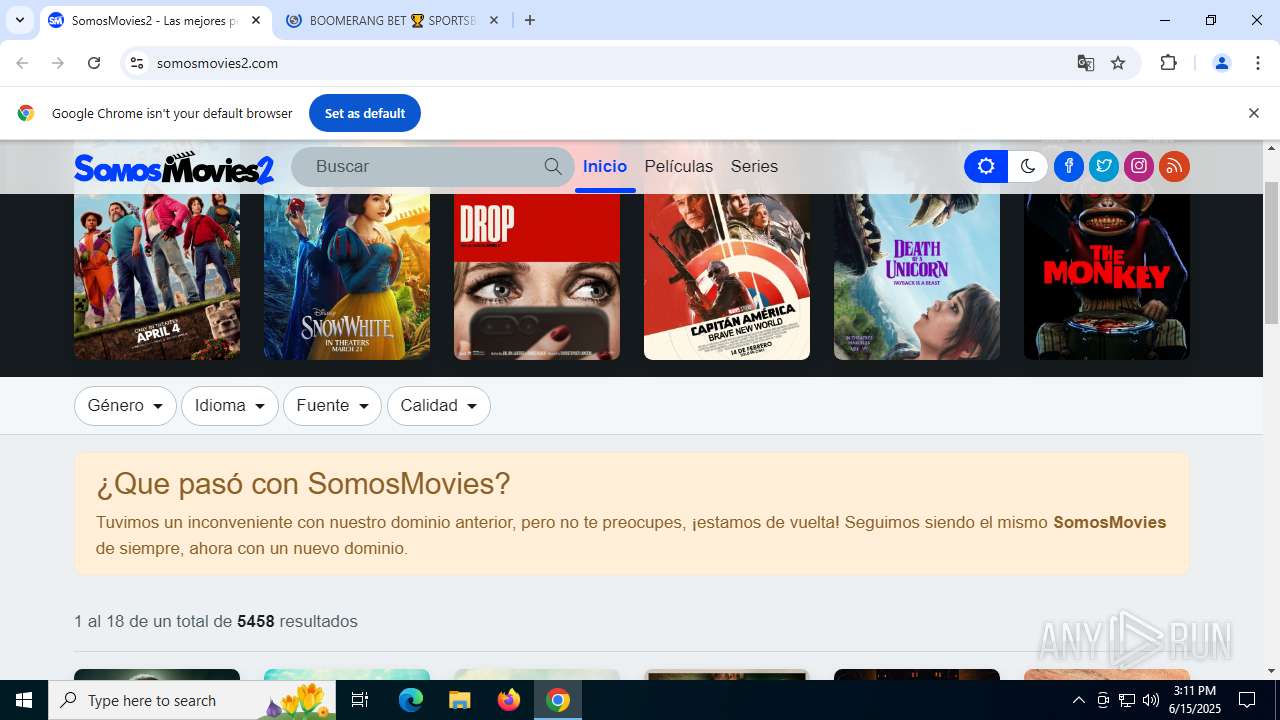Launch Microsoft Edge from taskbar
Screen dimensions: 1280x720
[411, 700]
